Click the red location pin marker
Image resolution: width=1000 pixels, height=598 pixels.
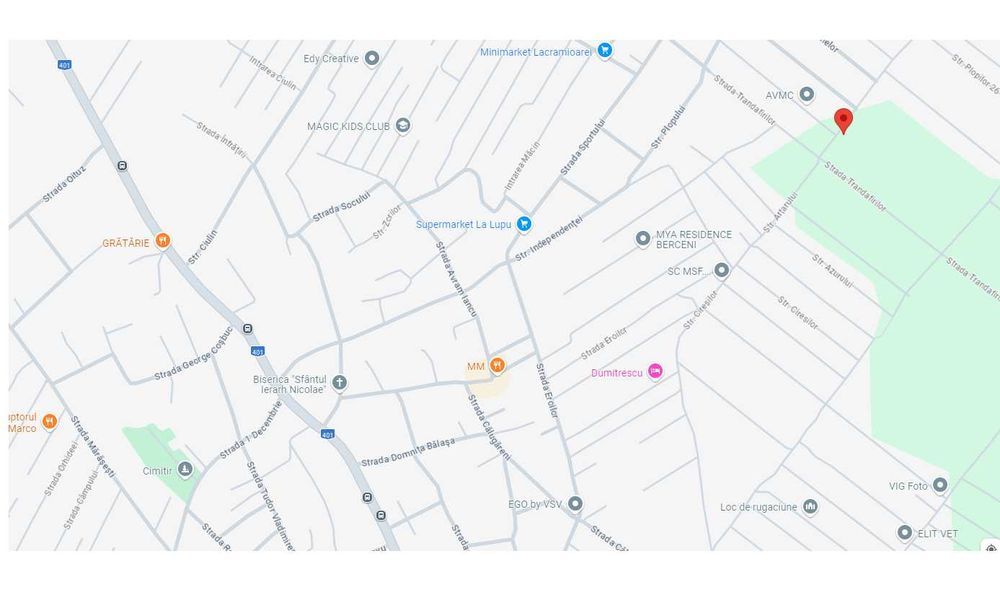point(843,121)
